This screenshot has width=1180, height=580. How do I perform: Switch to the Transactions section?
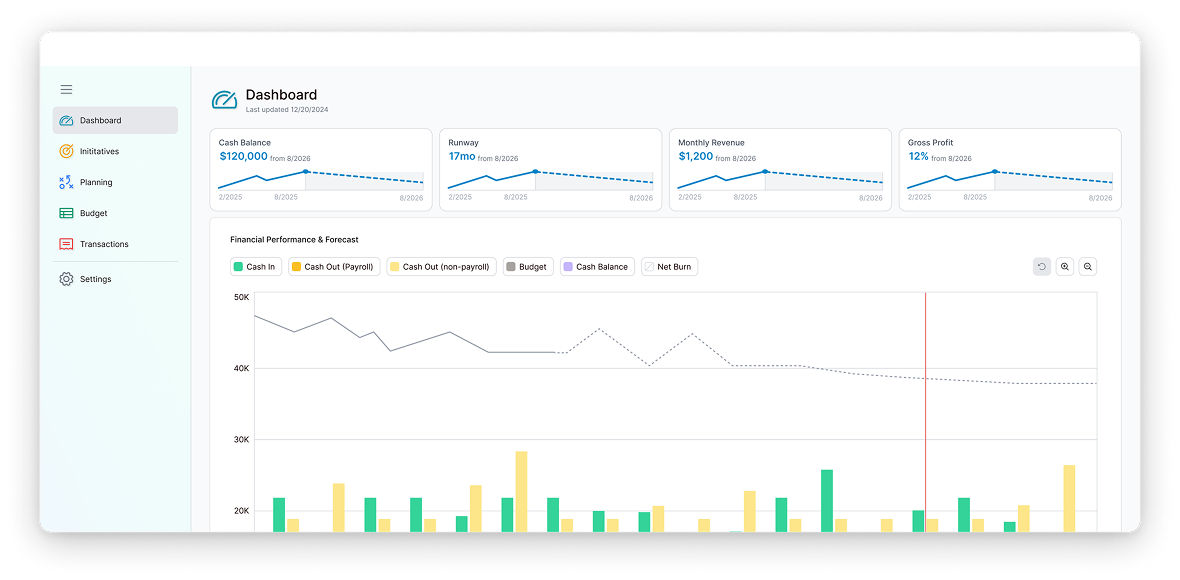click(103, 244)
